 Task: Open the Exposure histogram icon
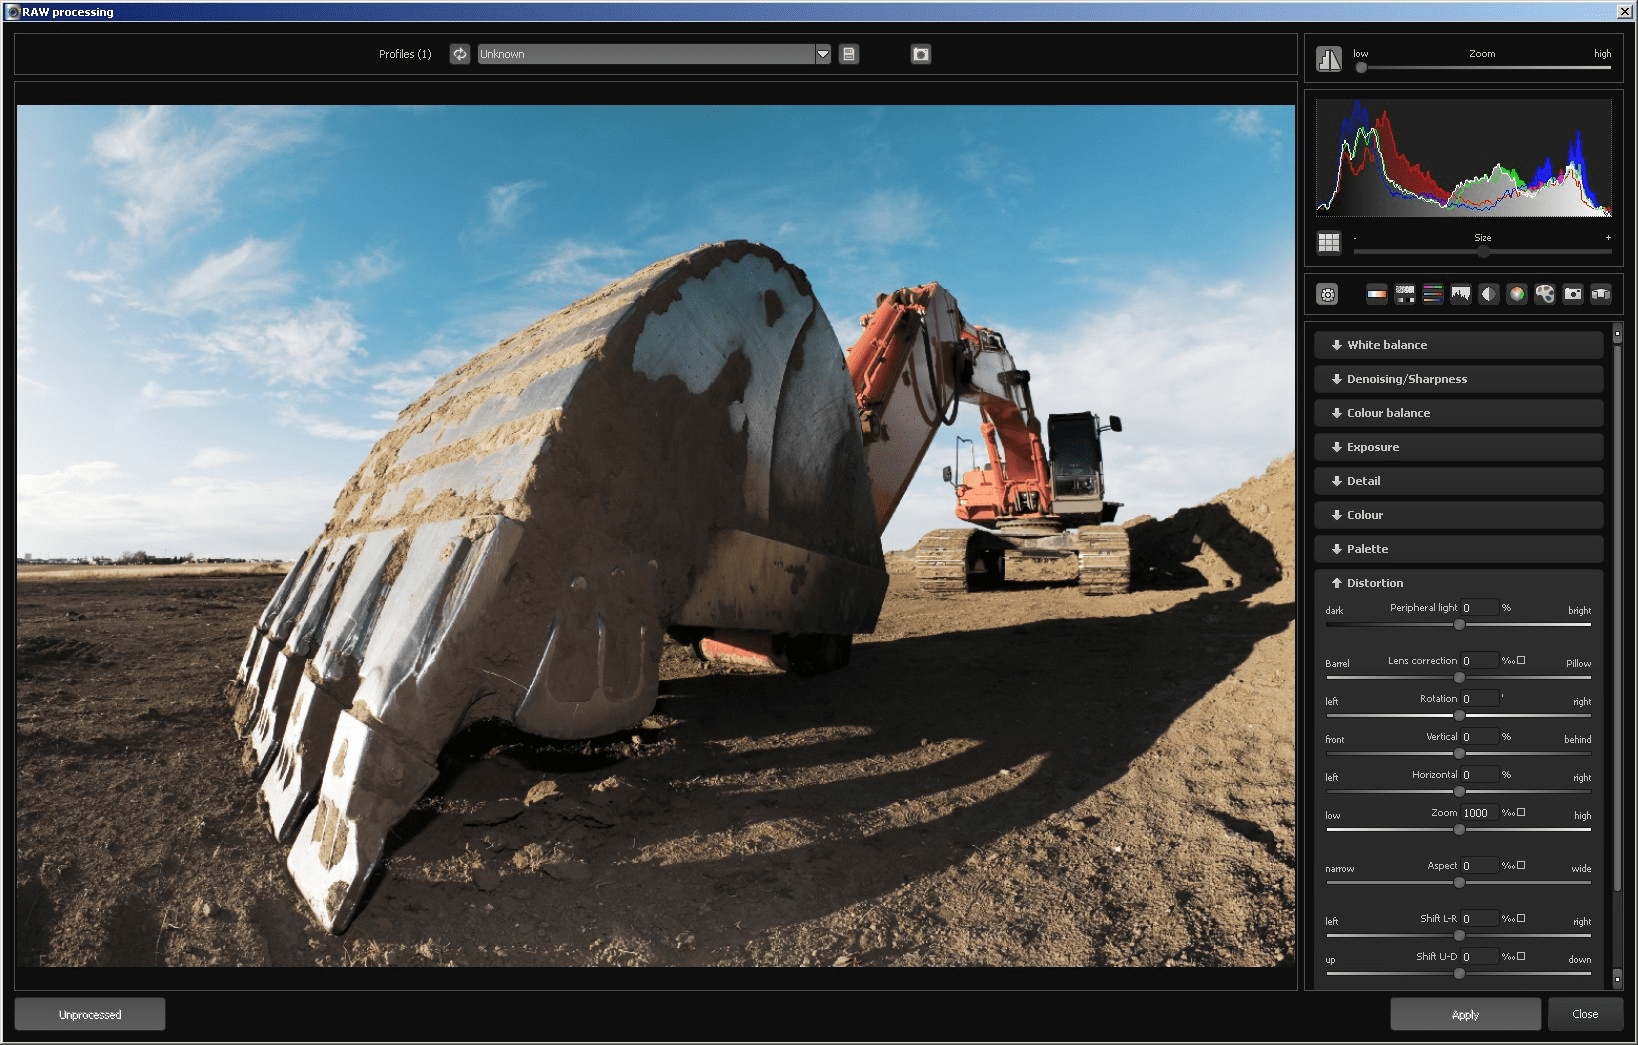click(x=1461, y=294)
